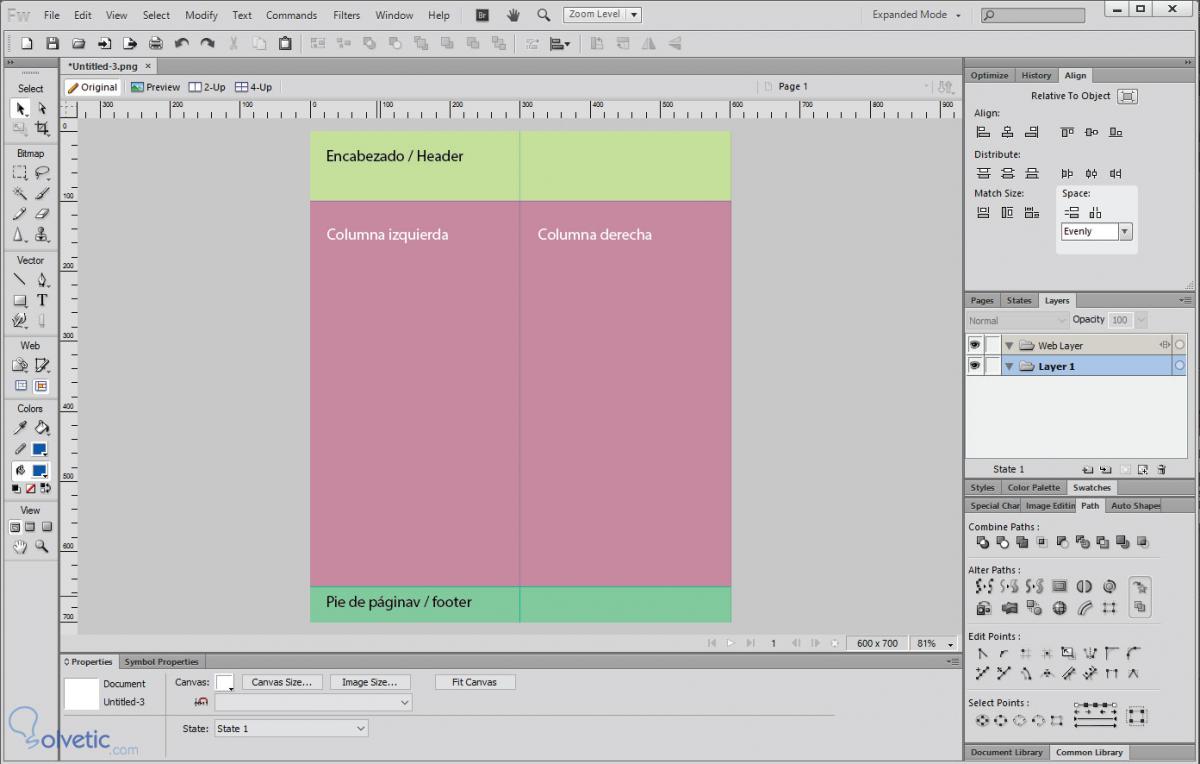Screen dimensions: 1200x764
Task: Select the Pen tool
Action: pos(42,280)
